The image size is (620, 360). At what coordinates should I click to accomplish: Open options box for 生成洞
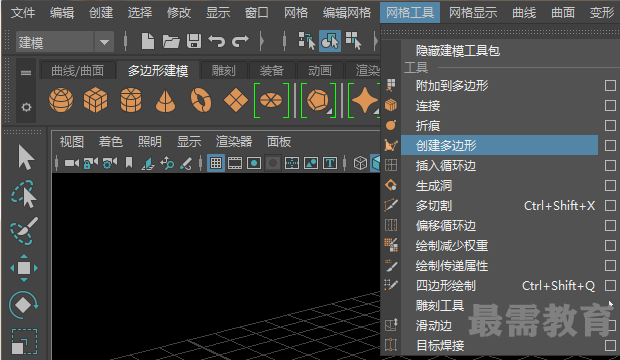click(x=610, y=185)
